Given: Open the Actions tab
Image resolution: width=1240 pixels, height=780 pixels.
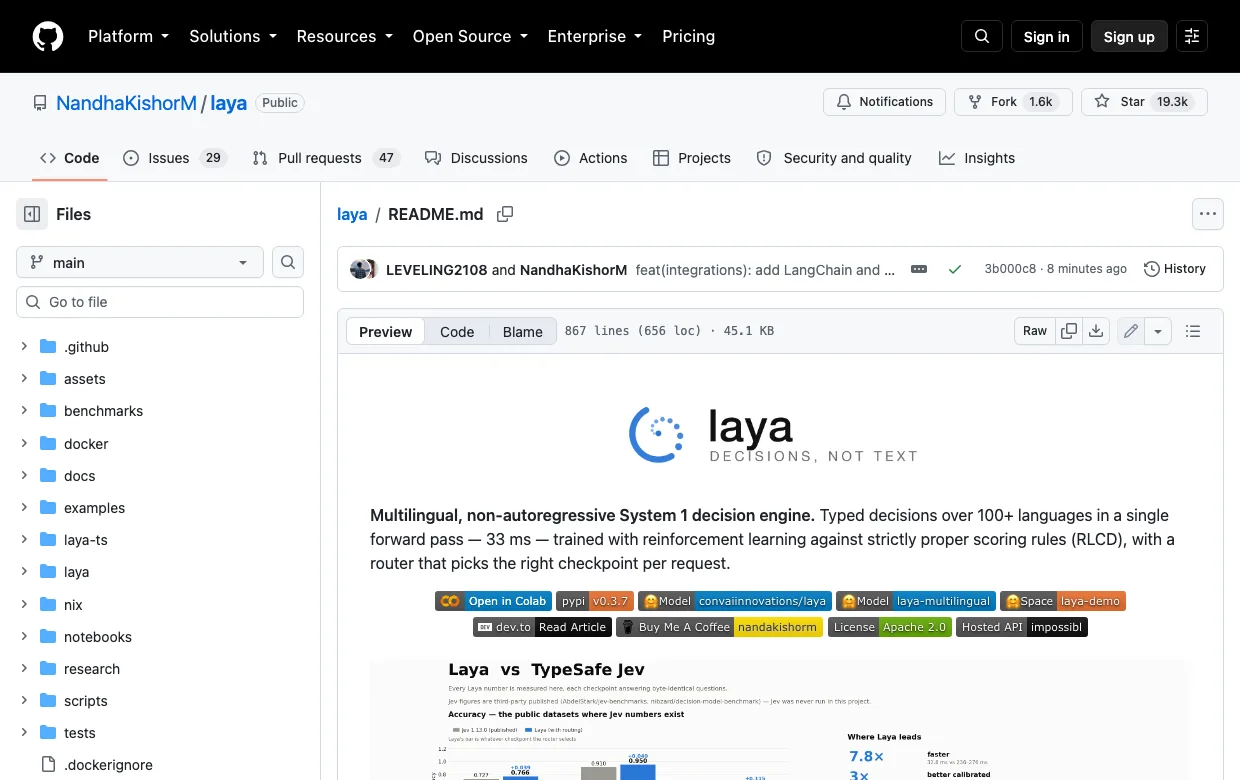Looking at the screenshot, I should coord(590,158).
